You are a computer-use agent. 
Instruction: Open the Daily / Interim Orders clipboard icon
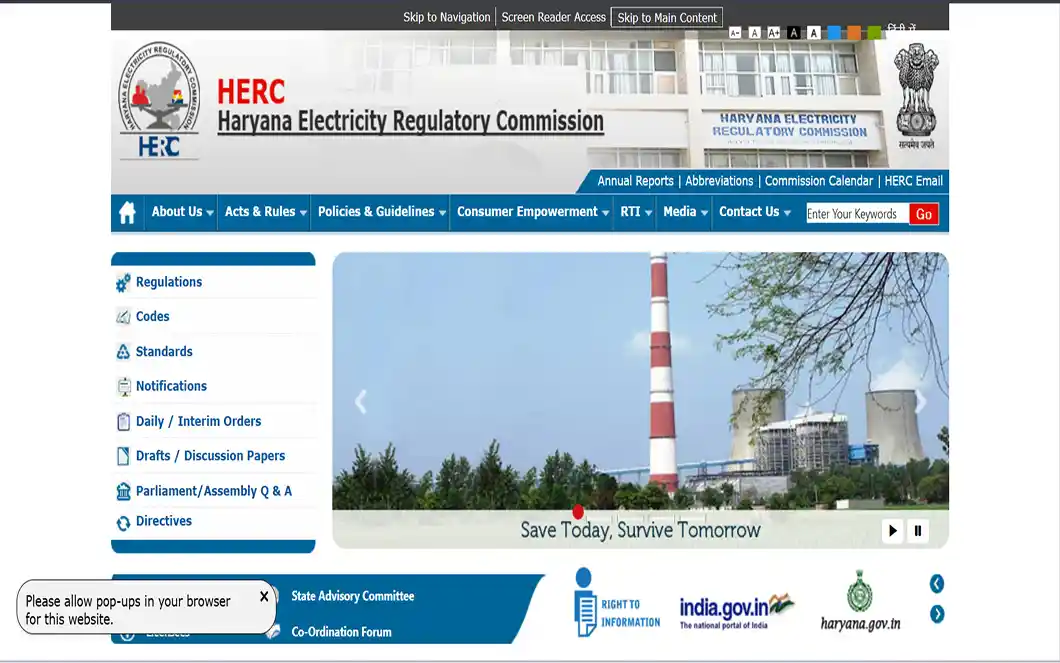click(123, 422)
